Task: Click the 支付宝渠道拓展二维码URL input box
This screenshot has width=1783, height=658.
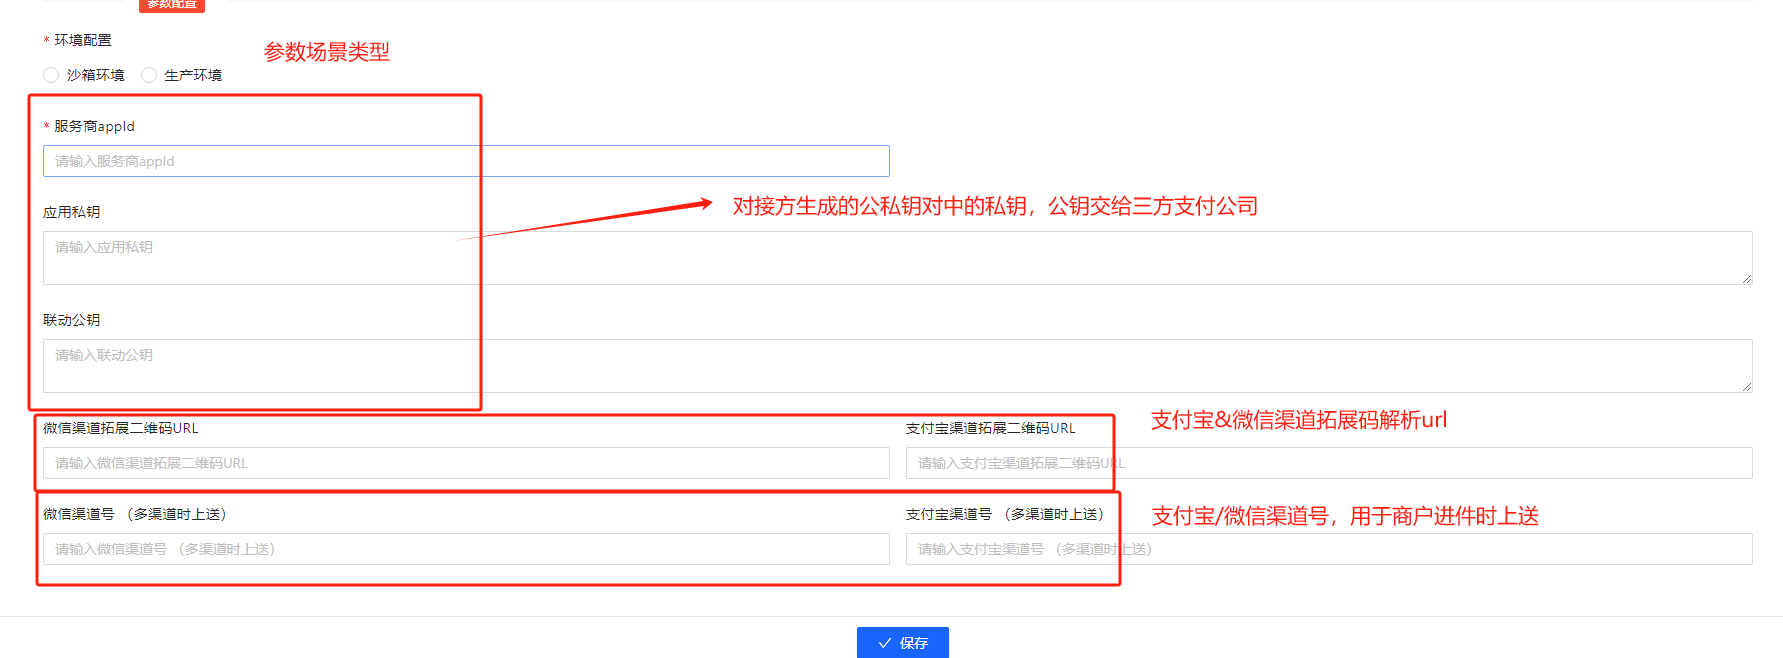Action: coord(1328,463)
